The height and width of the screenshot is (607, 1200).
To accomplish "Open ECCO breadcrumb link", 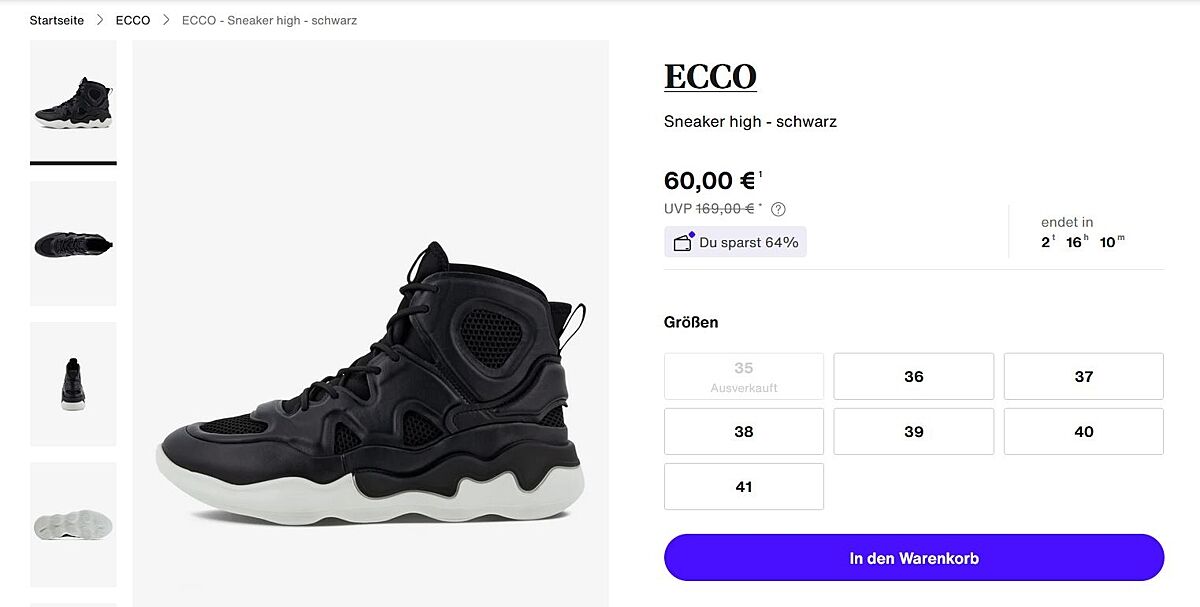I will coord(133,20).
